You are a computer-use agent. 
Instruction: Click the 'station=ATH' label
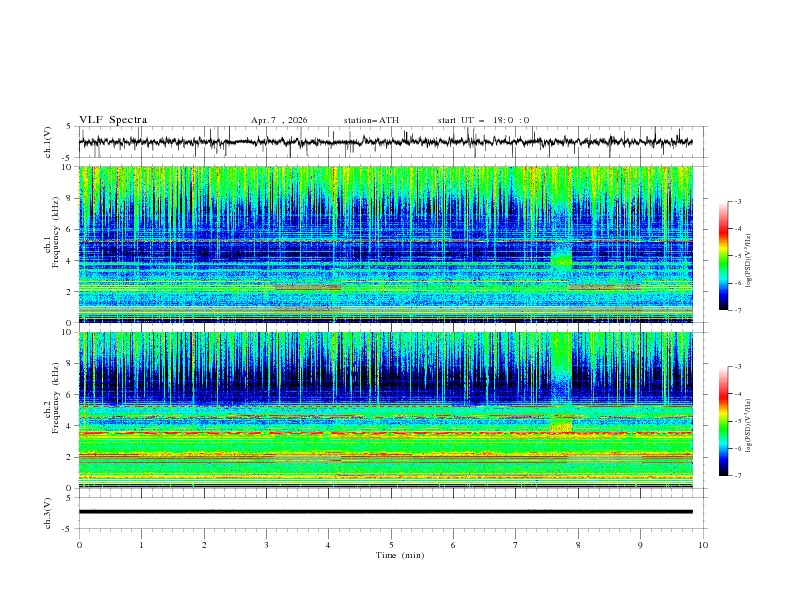point(371,120)
